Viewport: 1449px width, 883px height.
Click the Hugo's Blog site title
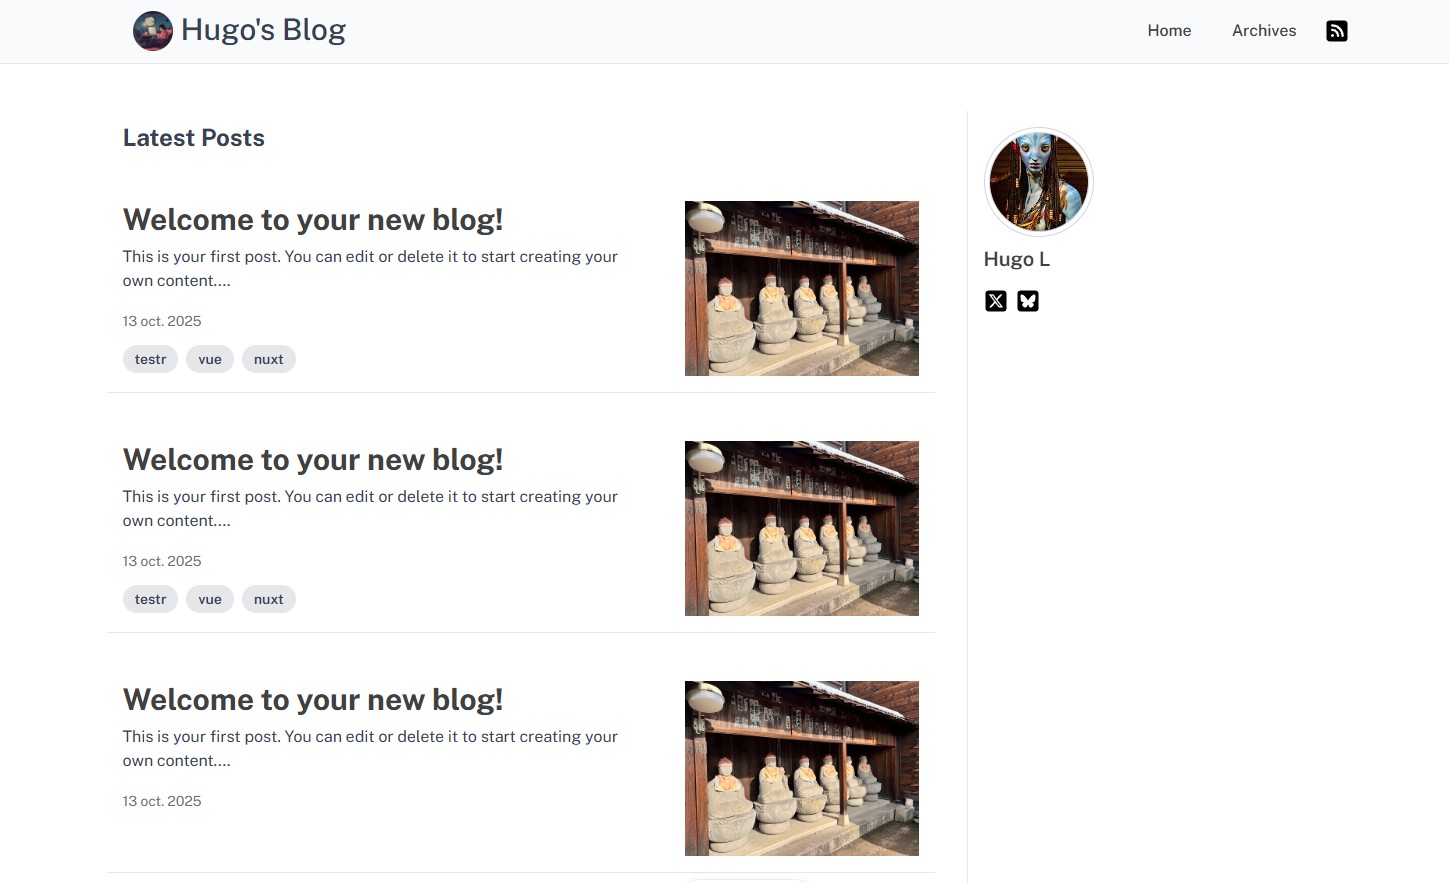263,30
